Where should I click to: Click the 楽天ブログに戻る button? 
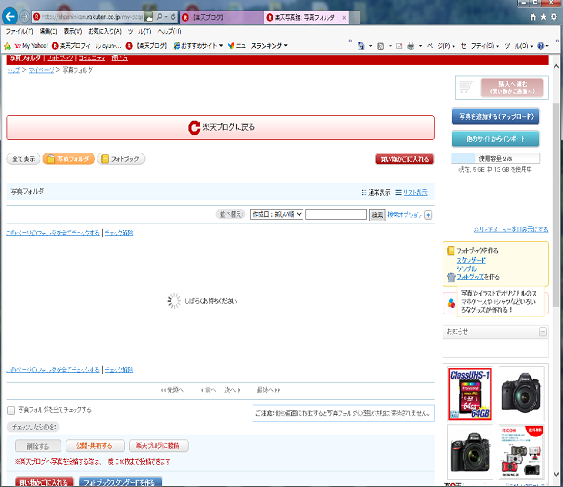(220, 127)
